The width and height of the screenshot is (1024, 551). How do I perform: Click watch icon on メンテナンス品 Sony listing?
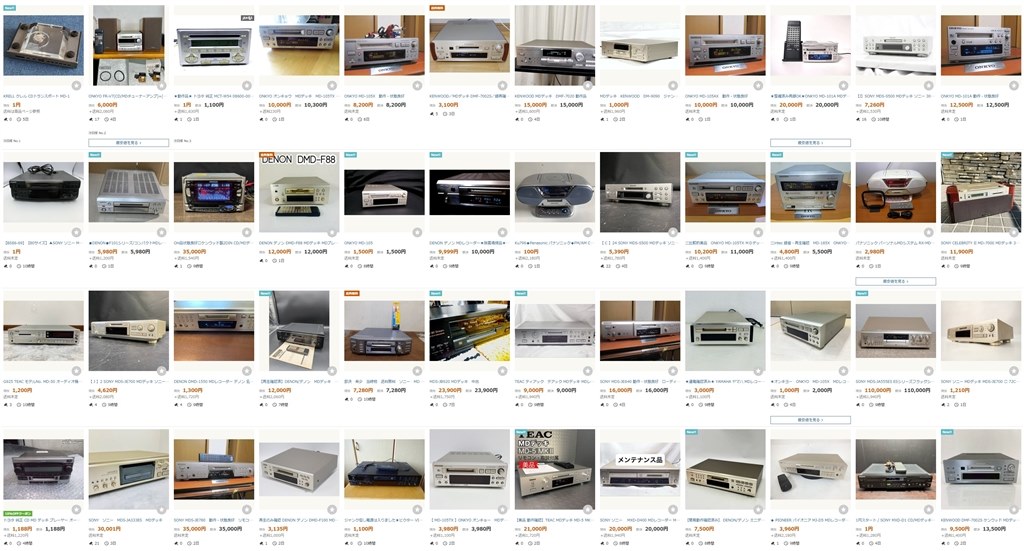(673, 509)
